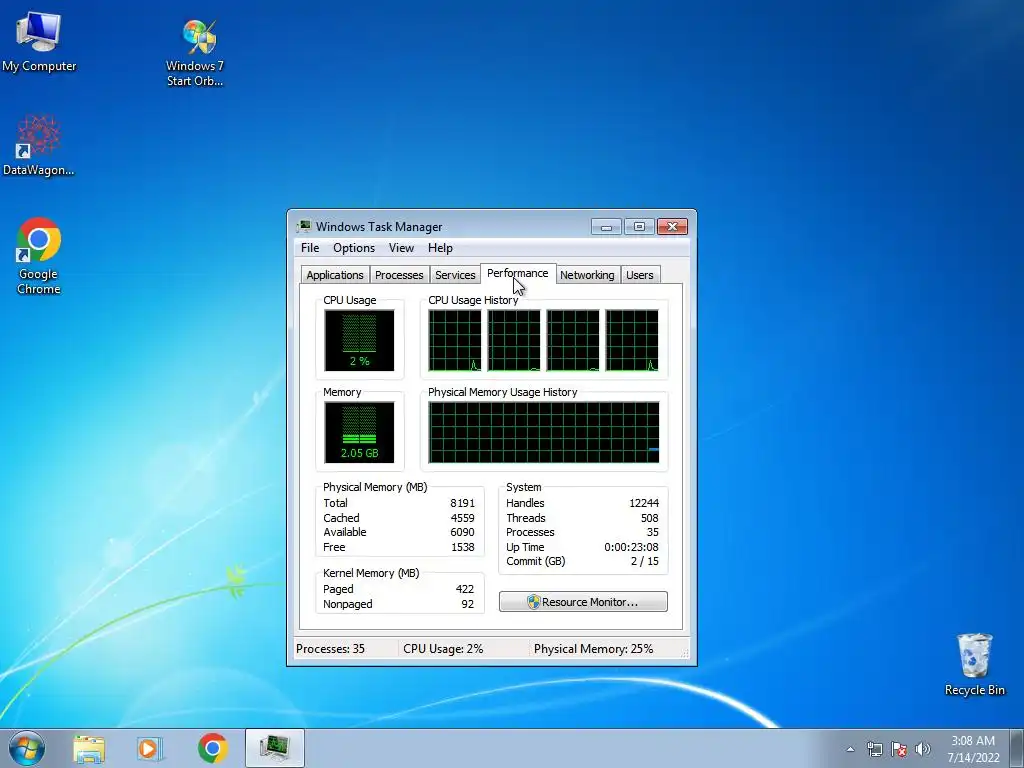This screenshot has width=1024, height=768.
Task: Click Threads value 508
Action: tap(650, 518)
